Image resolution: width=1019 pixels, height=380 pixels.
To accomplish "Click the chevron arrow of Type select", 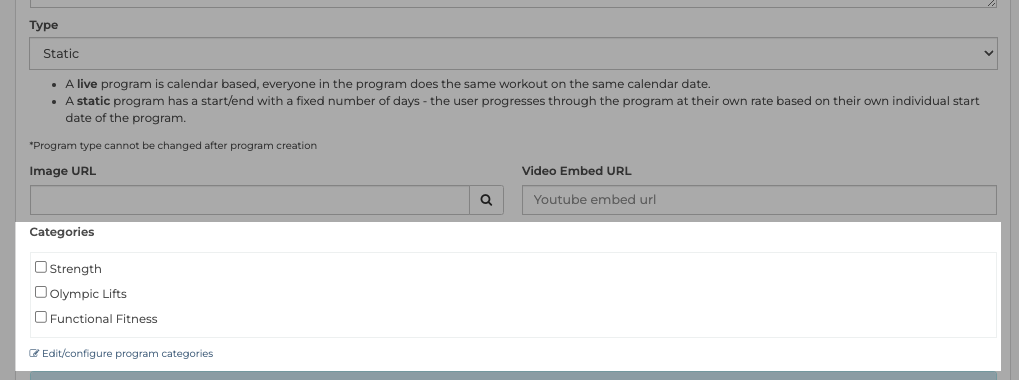I will 988,53.
